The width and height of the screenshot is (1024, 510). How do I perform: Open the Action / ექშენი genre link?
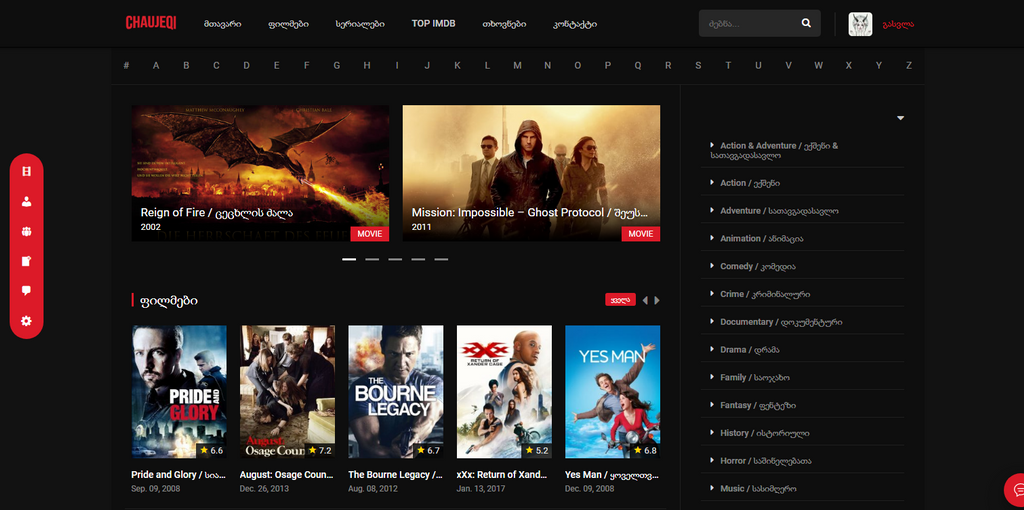[750, 183]
